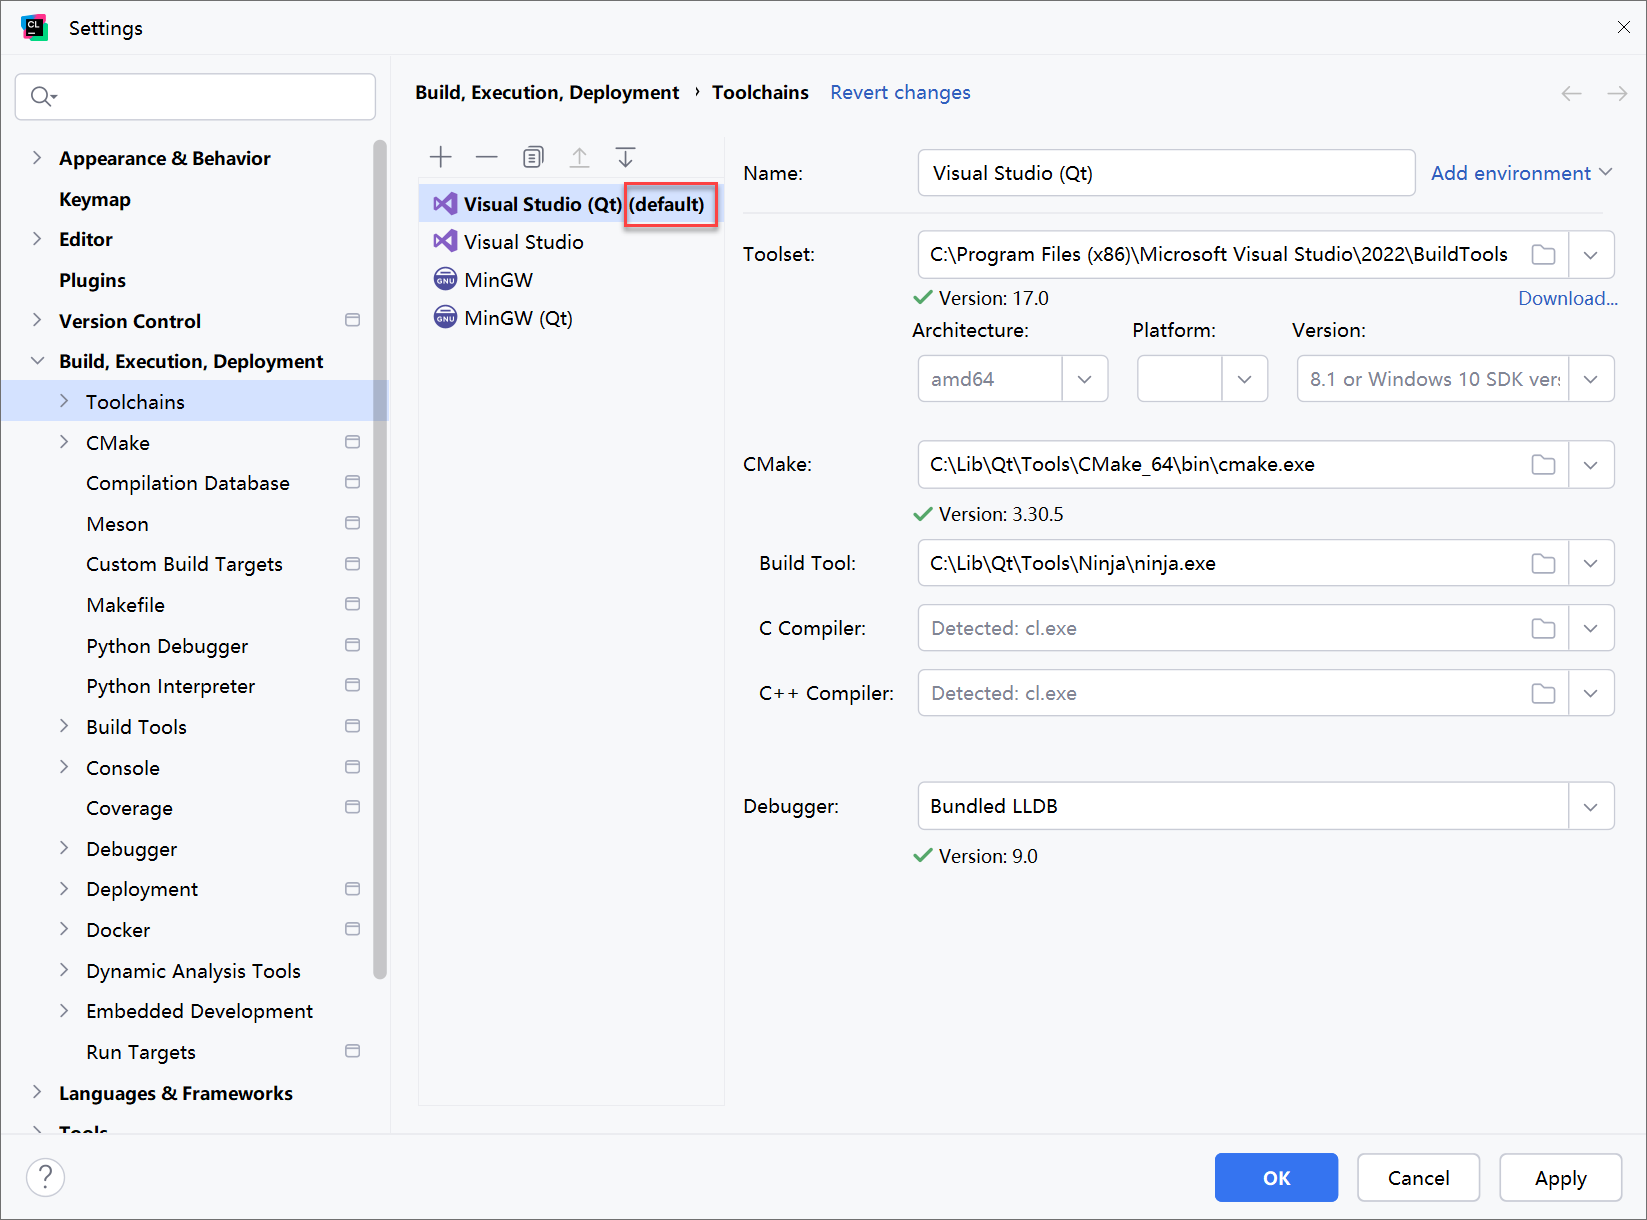Browse folder for C Compiler
1647x1220 pixels.
click(x=1543, y=629)
